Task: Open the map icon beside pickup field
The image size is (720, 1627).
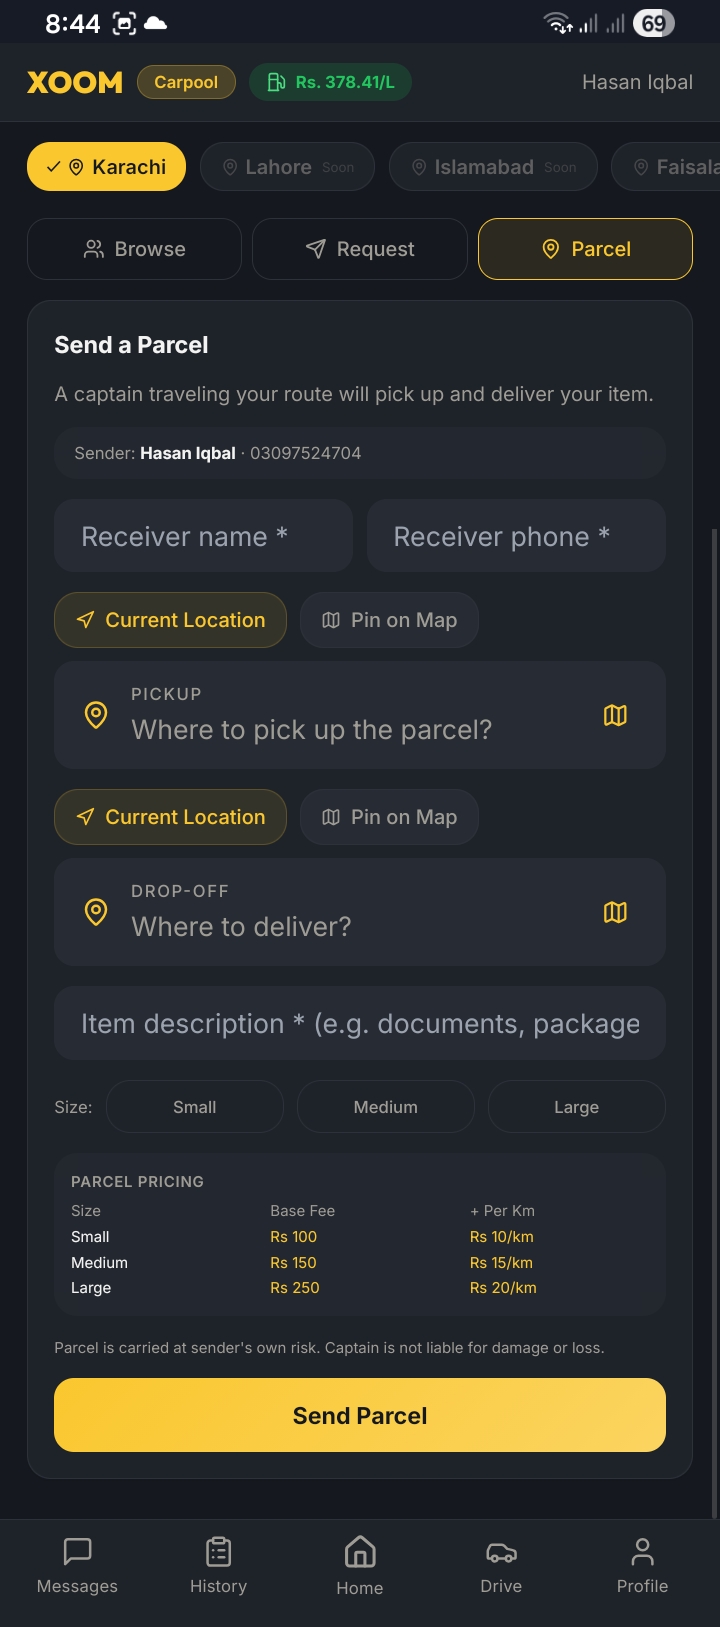Action: click(x=616, y=715)
